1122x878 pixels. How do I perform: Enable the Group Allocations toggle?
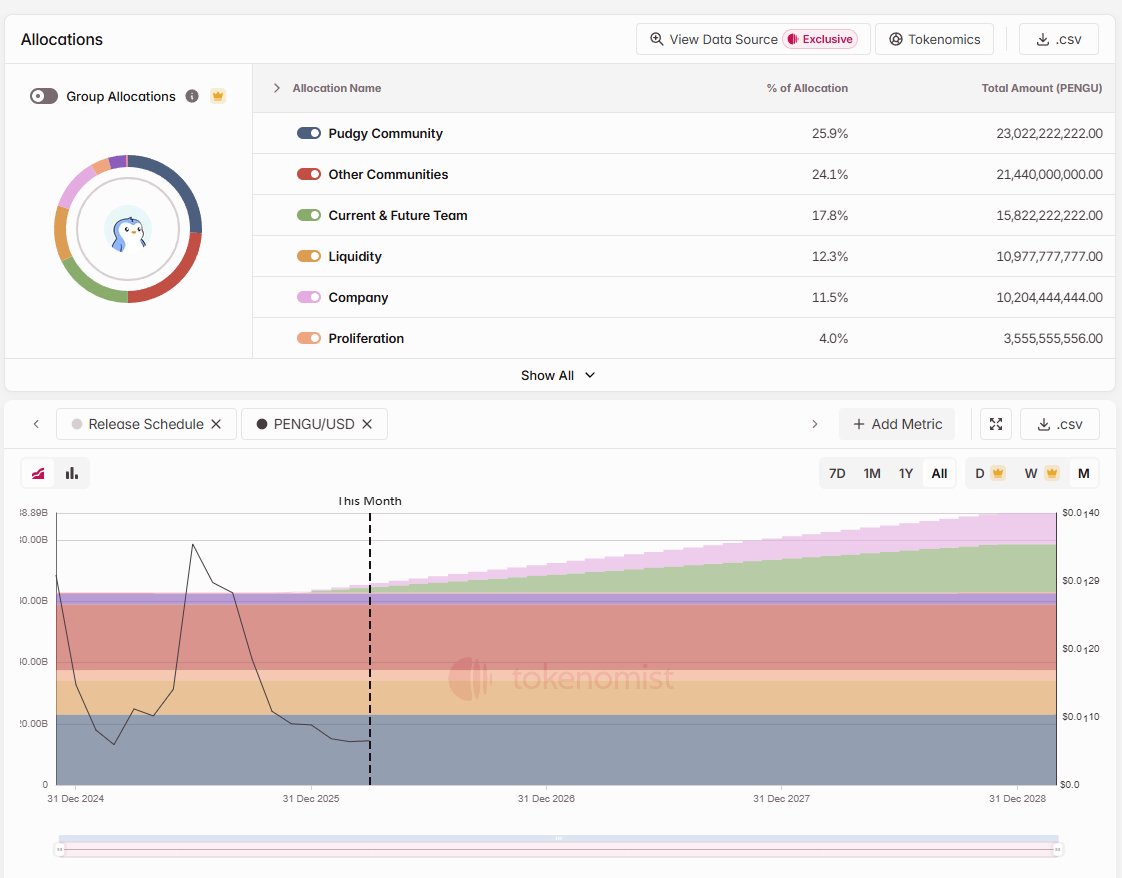coord(44,96)
